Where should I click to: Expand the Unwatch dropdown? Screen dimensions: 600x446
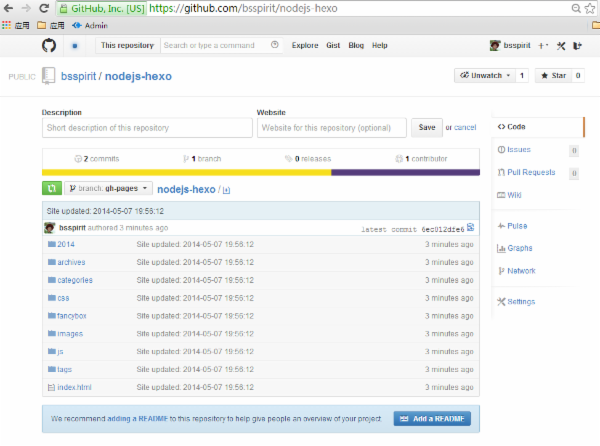pyautogui.click(x=485, y=75)
